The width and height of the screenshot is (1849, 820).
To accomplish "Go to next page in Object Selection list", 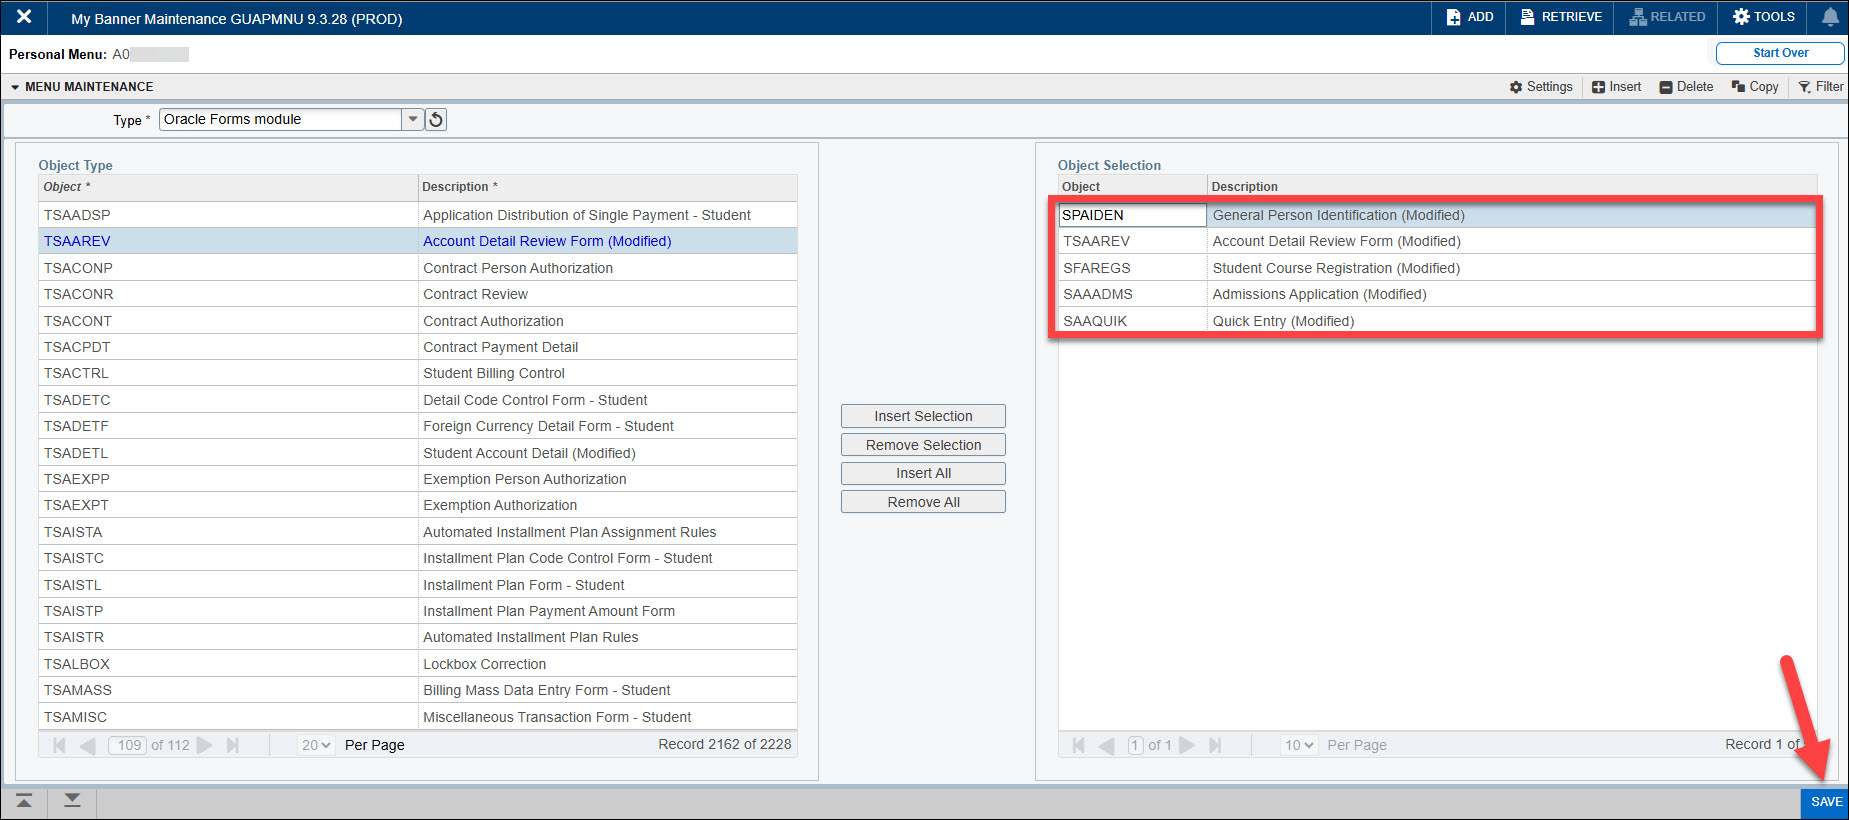I will point(1187,745).
